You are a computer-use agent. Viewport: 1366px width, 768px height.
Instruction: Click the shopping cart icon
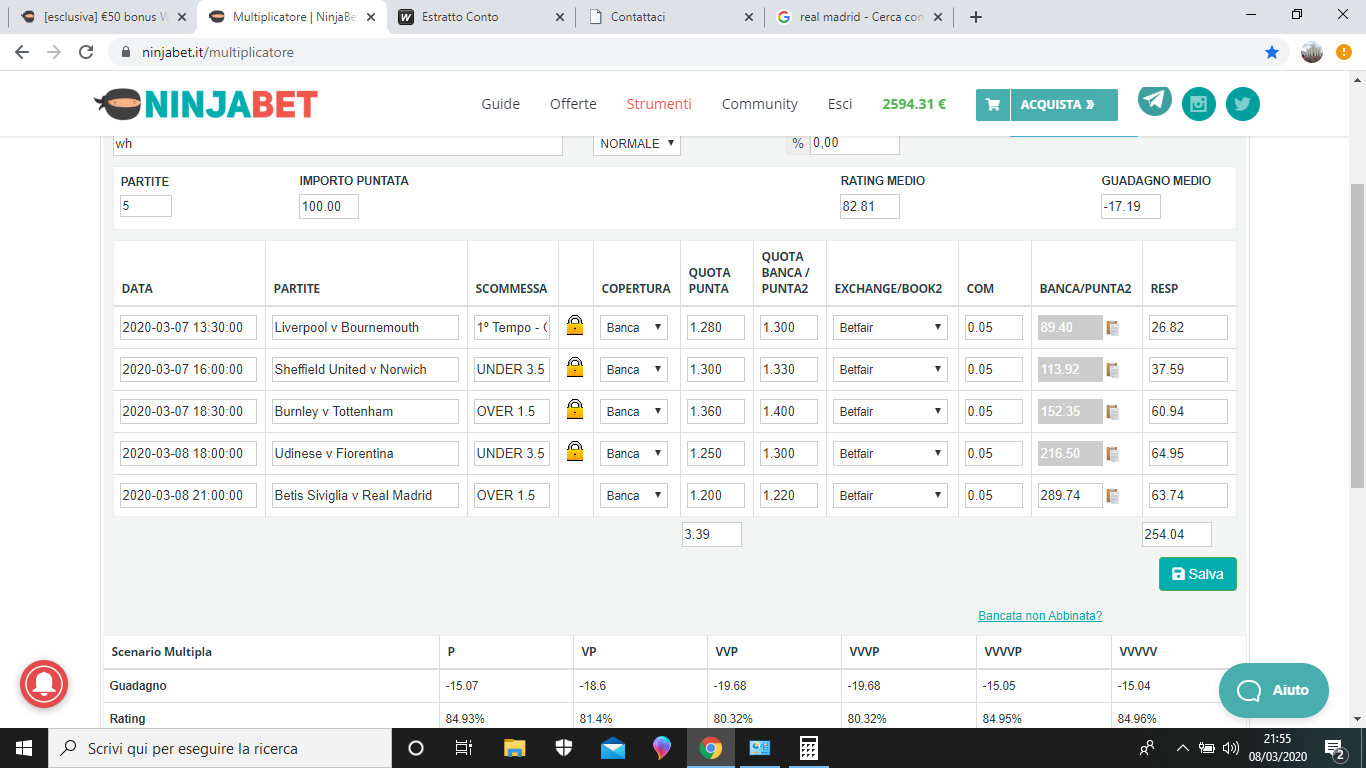click(x=993, y=104)
